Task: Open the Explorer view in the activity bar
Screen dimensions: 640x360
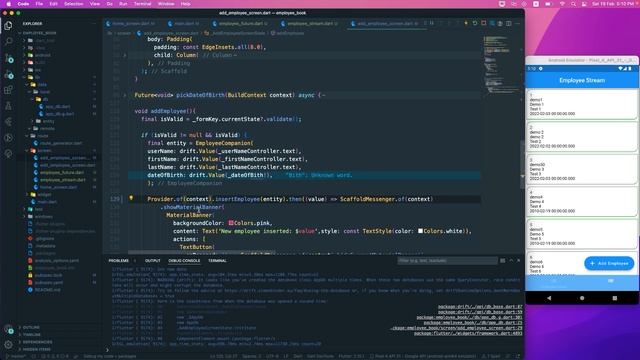Action: pyautogui.click(x=8, y=25)
